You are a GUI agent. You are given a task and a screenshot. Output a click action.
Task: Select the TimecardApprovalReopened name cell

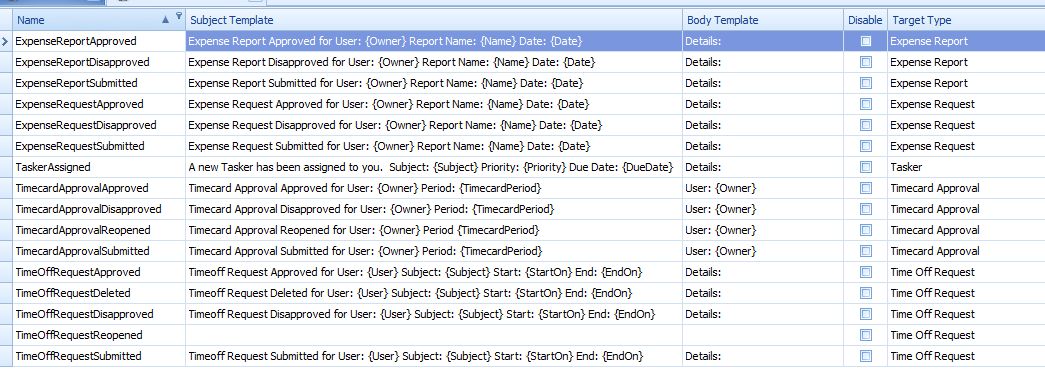(x=99, y=230)
